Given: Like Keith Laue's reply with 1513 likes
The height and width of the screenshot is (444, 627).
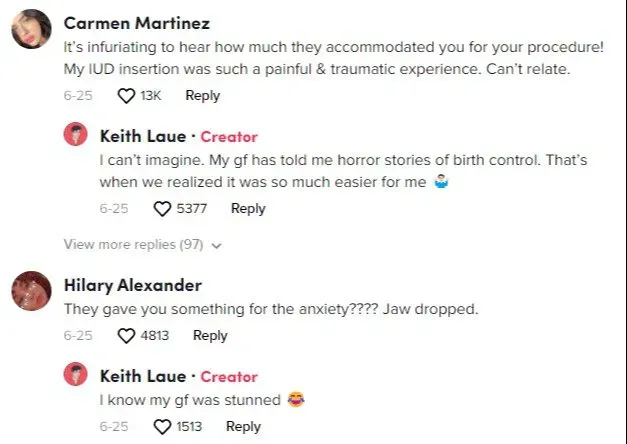Looking at the screenshot, I should coord(163,427).
